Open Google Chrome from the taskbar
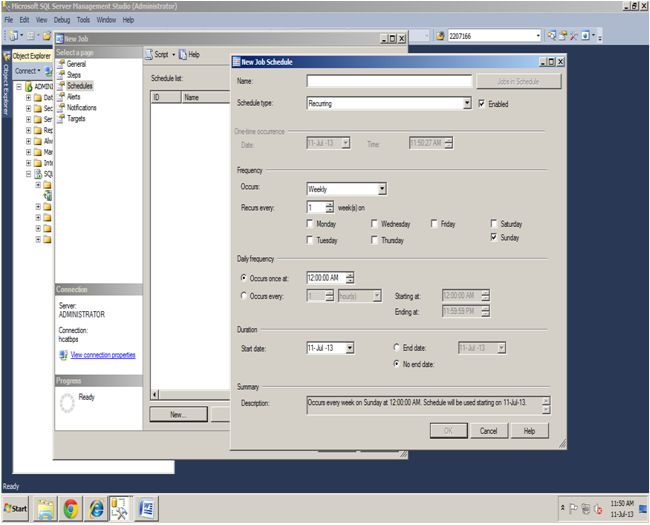 click(71, 508)
